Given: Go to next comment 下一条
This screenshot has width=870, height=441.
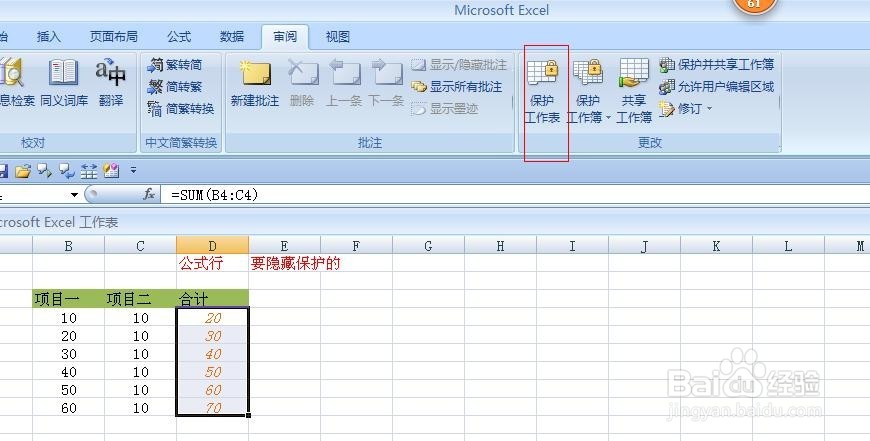Looking at the screenshot, I should 386,83.
